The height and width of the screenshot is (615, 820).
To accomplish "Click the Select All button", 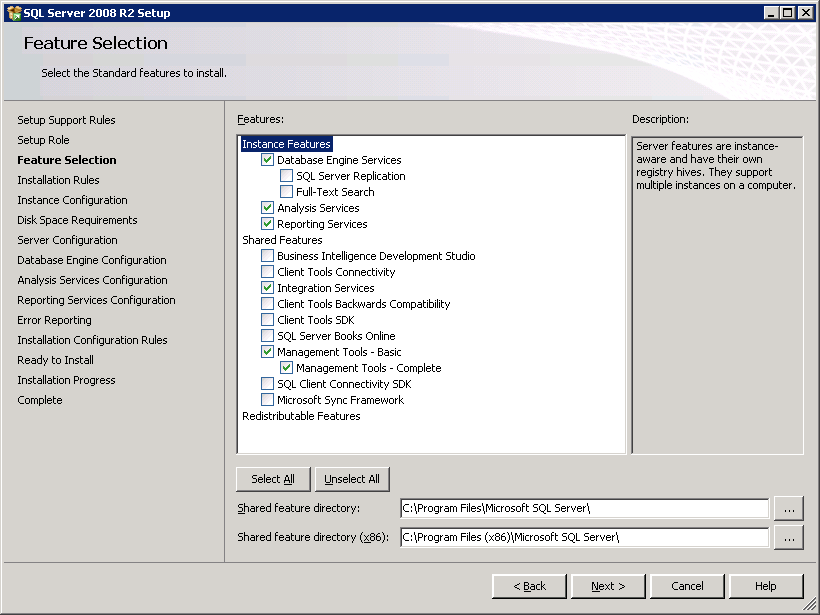I will point(273,479).
